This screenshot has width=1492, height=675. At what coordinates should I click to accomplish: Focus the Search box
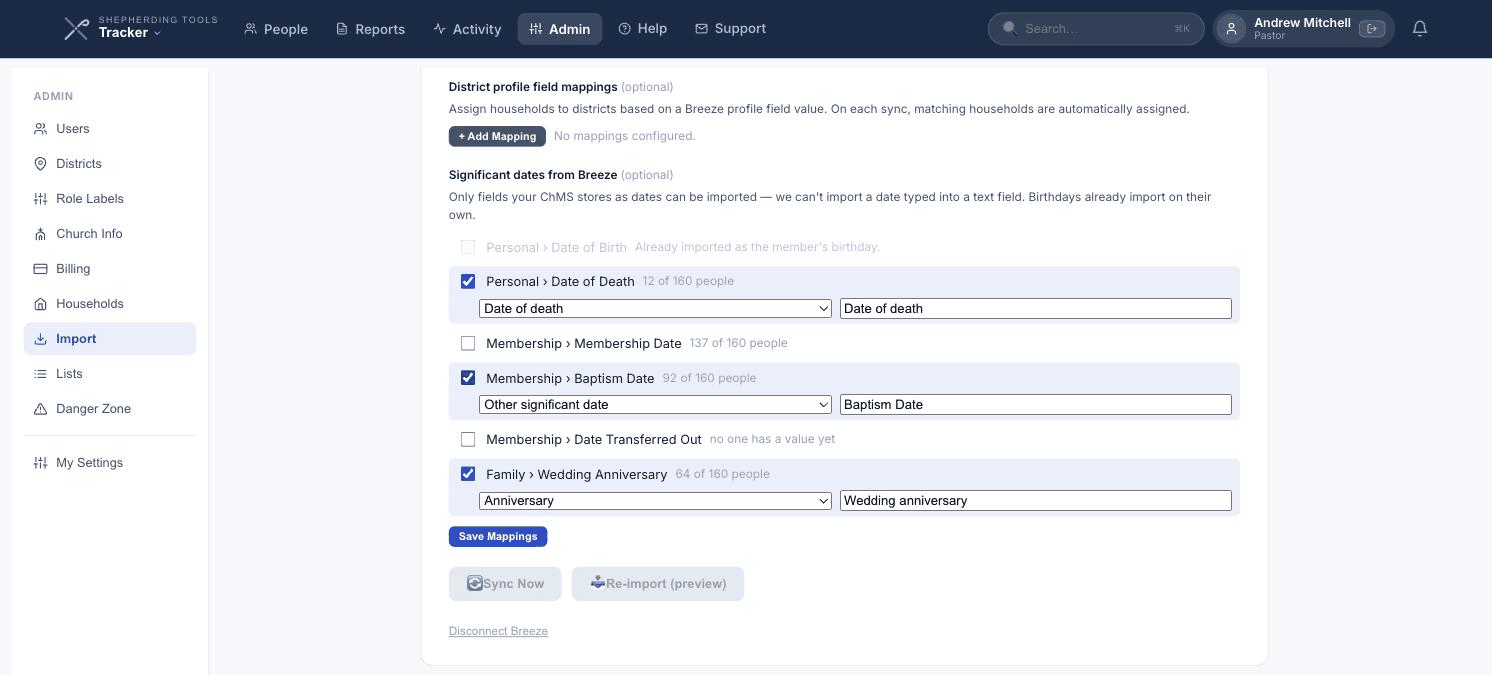pyautogui.click(x=1096, y=29)
